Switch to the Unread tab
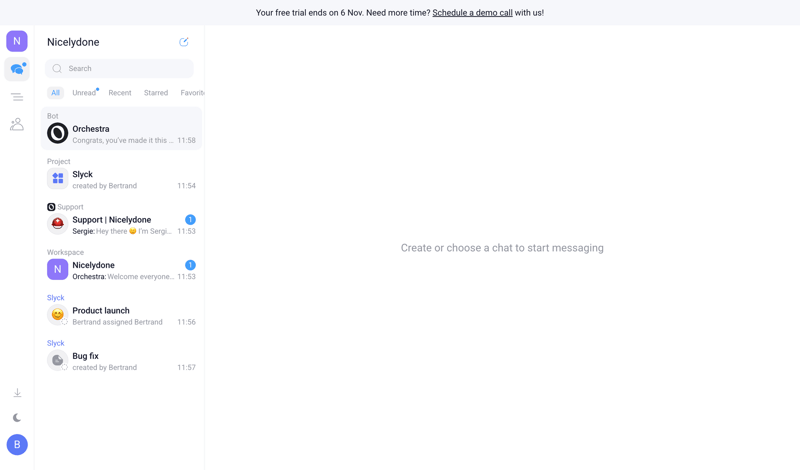Viewport: 800px width, 470px height. coord(84,93)
